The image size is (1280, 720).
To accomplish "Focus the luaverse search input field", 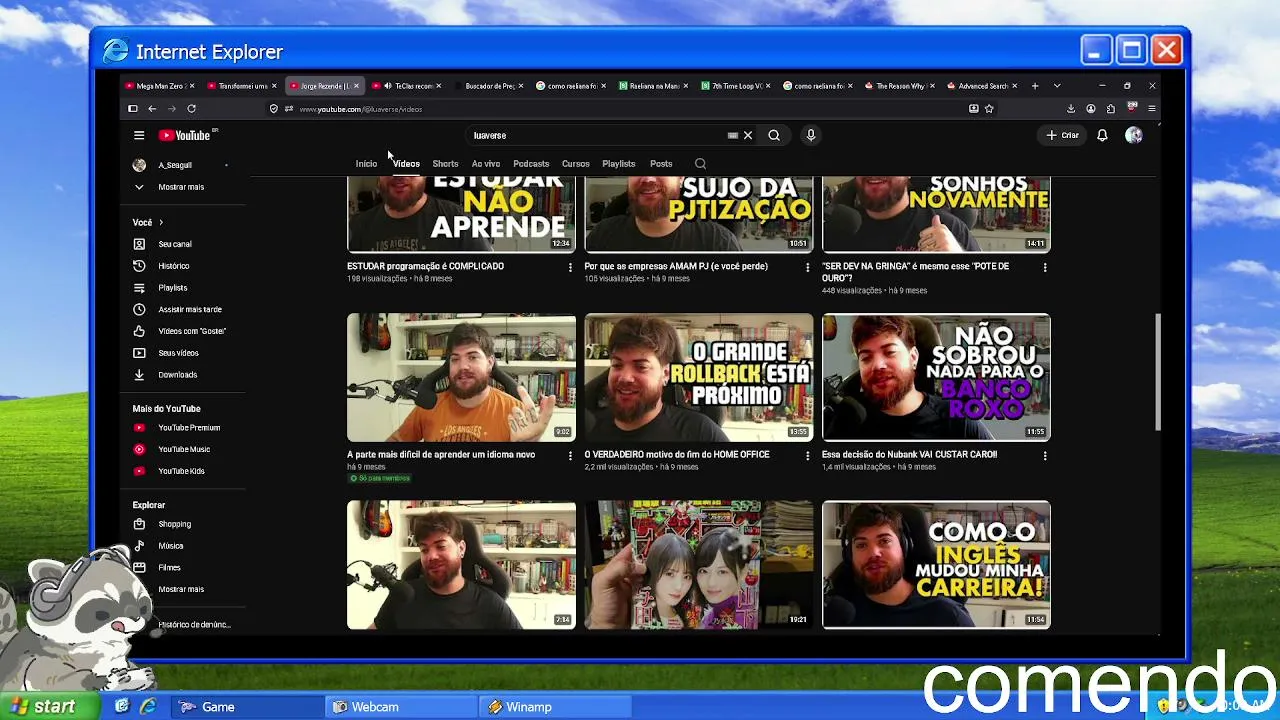I will click(600, 135).
